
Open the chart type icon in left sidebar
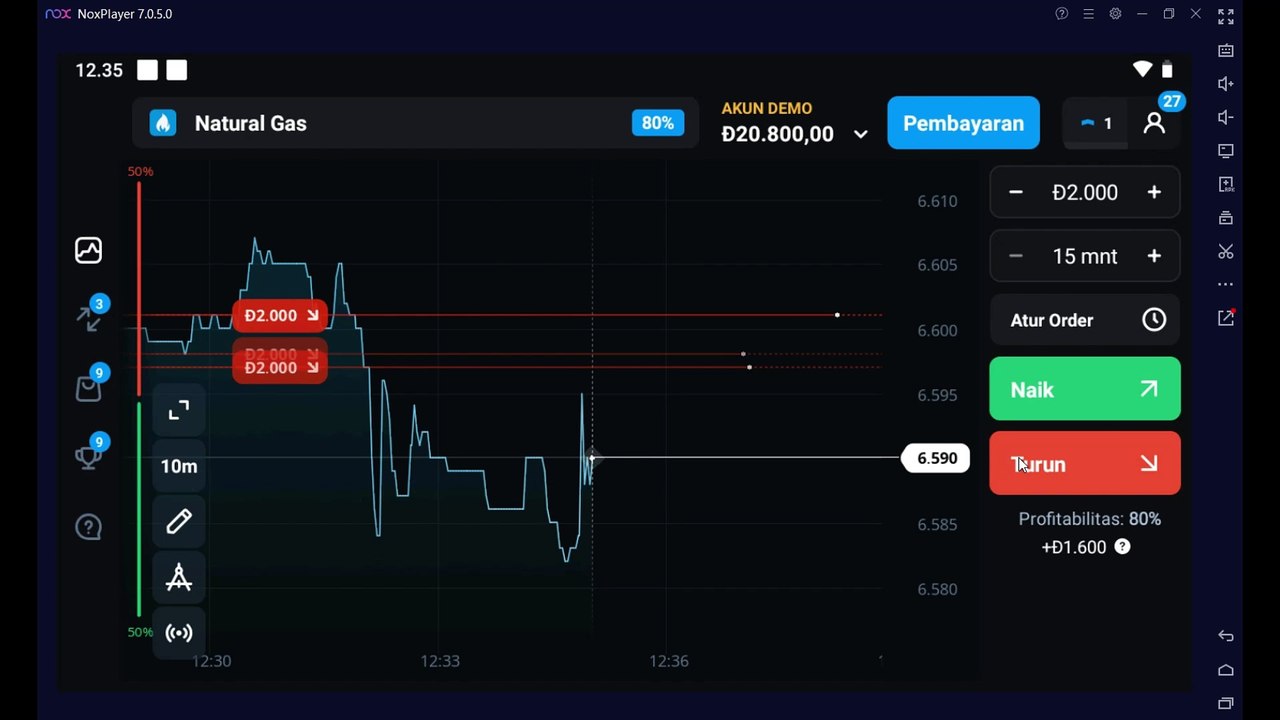[88, 250]
